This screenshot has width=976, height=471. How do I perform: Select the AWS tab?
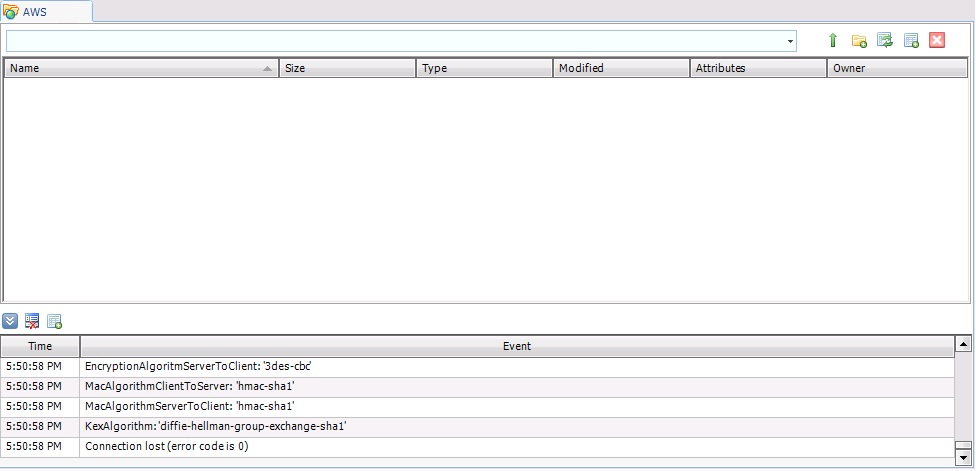point(47,11)
